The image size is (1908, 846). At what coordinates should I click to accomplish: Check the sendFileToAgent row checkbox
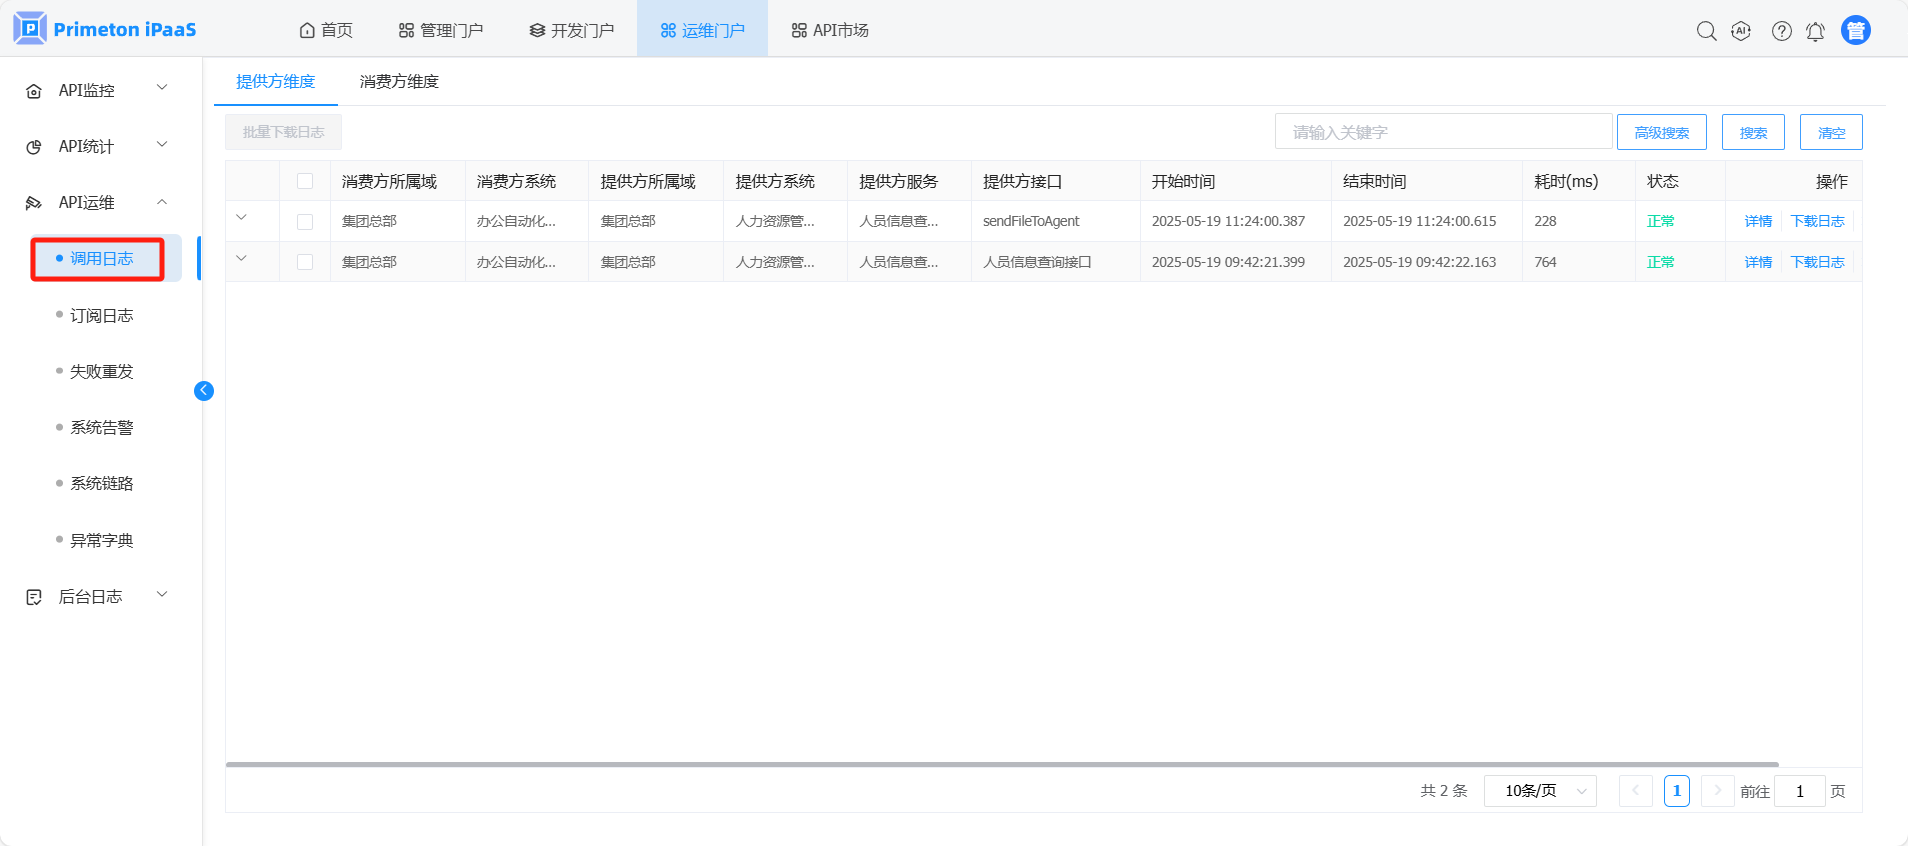[x=305, y=222]
